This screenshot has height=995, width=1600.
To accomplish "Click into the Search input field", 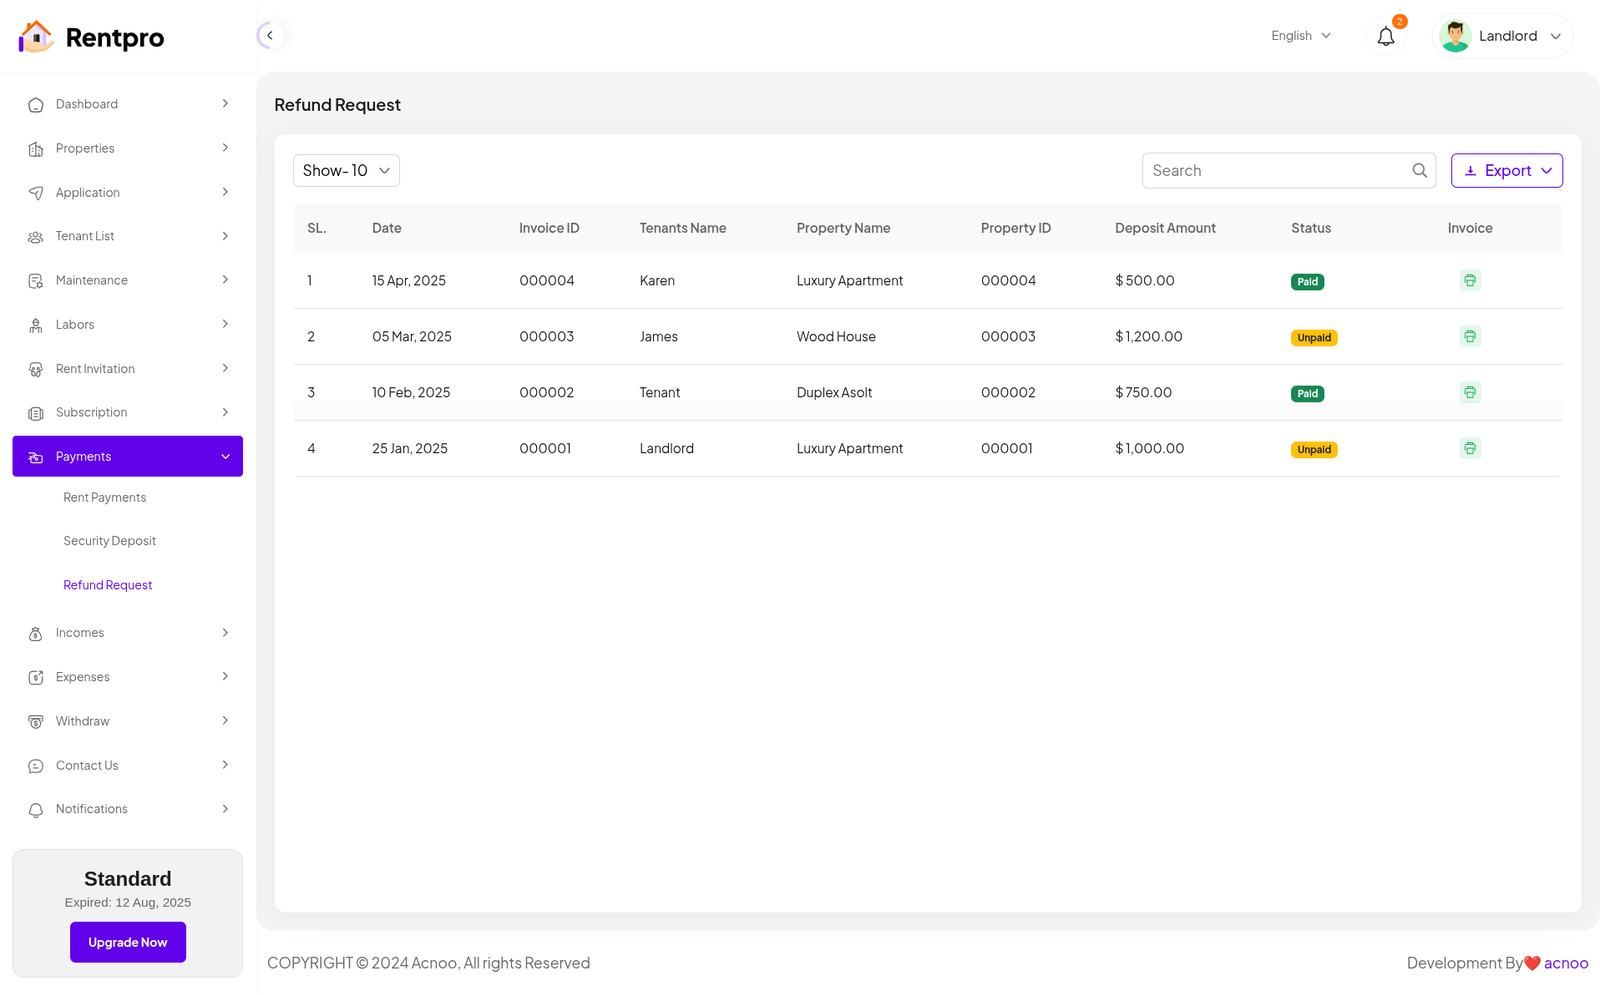I will pos(1275,171).
